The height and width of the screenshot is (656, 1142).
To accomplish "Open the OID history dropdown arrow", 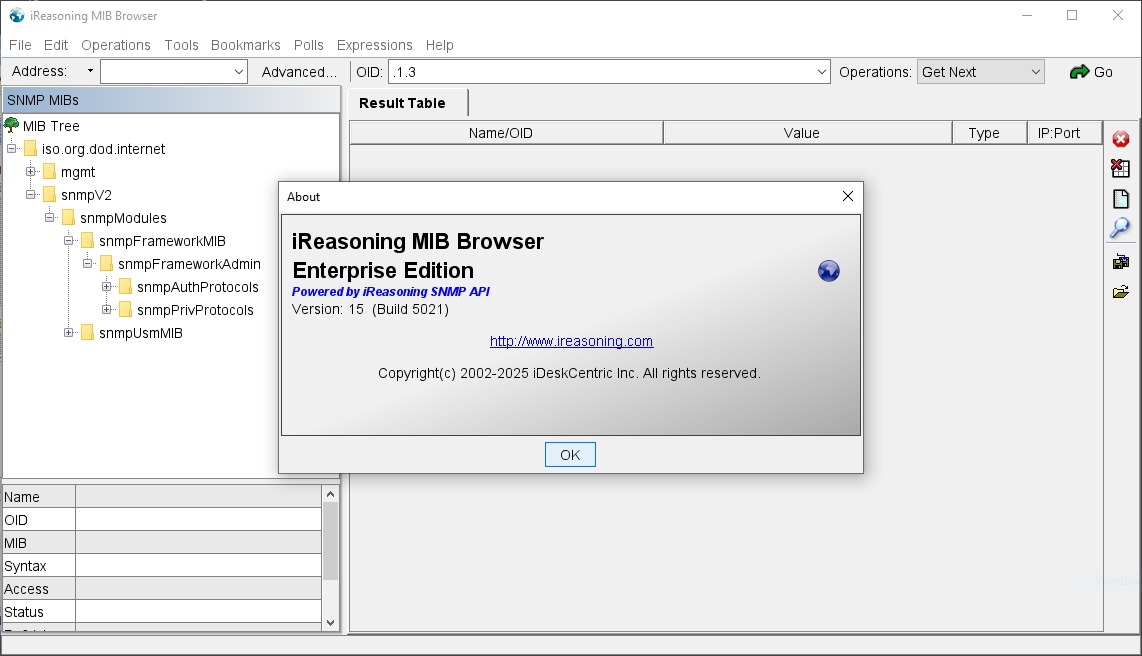I will click(821, 72).
